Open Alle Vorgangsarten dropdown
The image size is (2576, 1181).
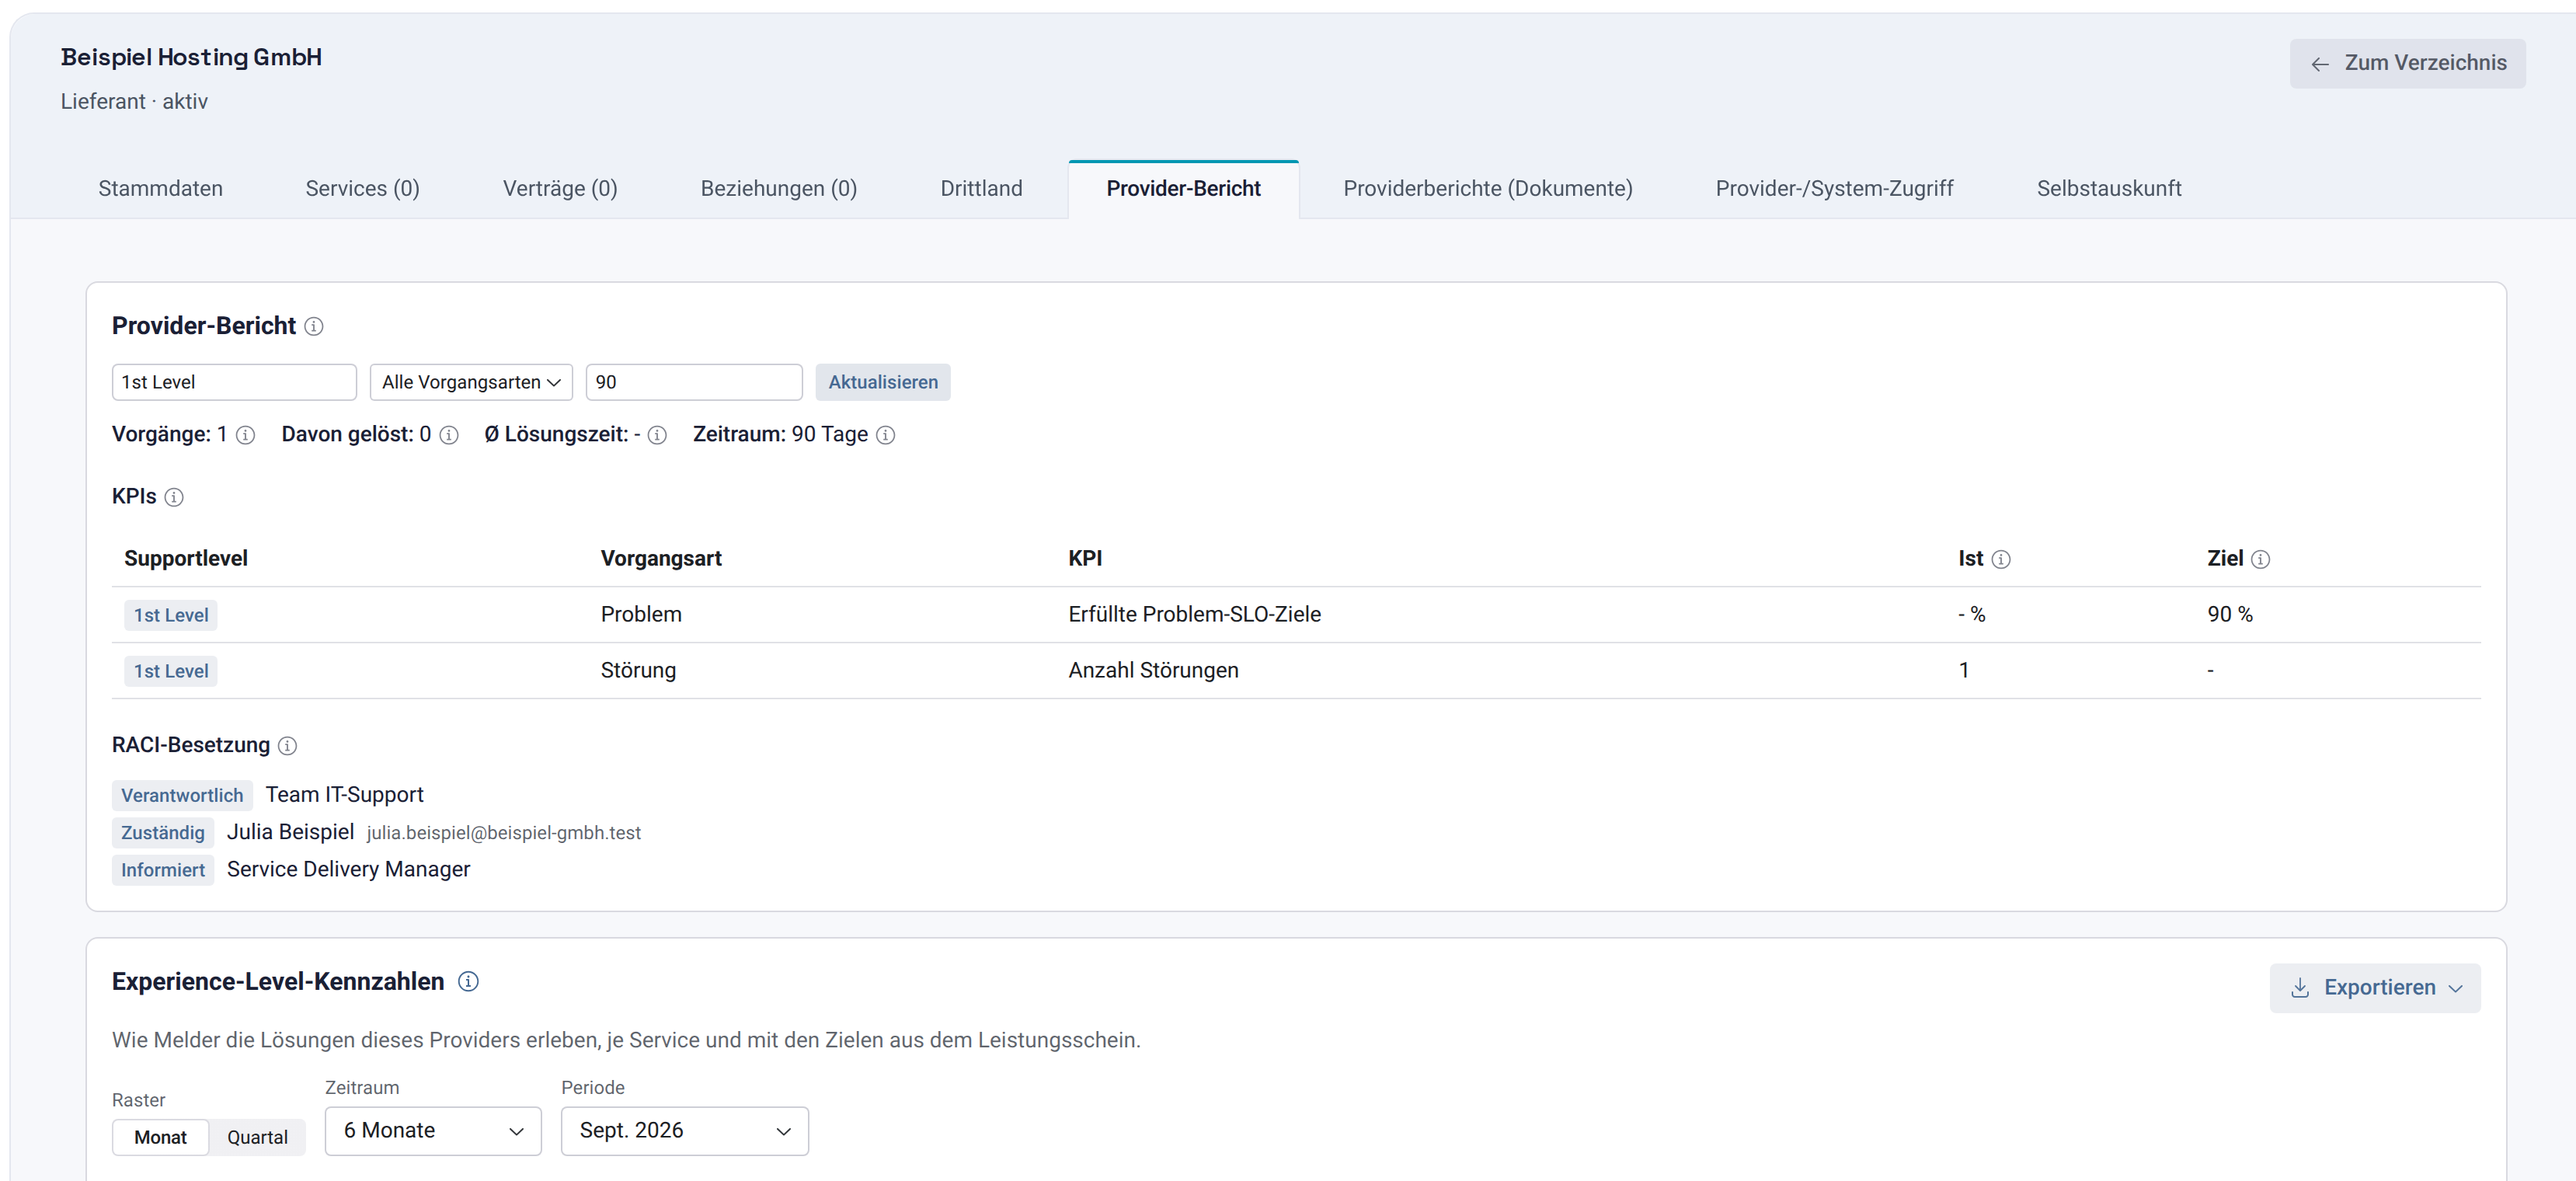471,382
